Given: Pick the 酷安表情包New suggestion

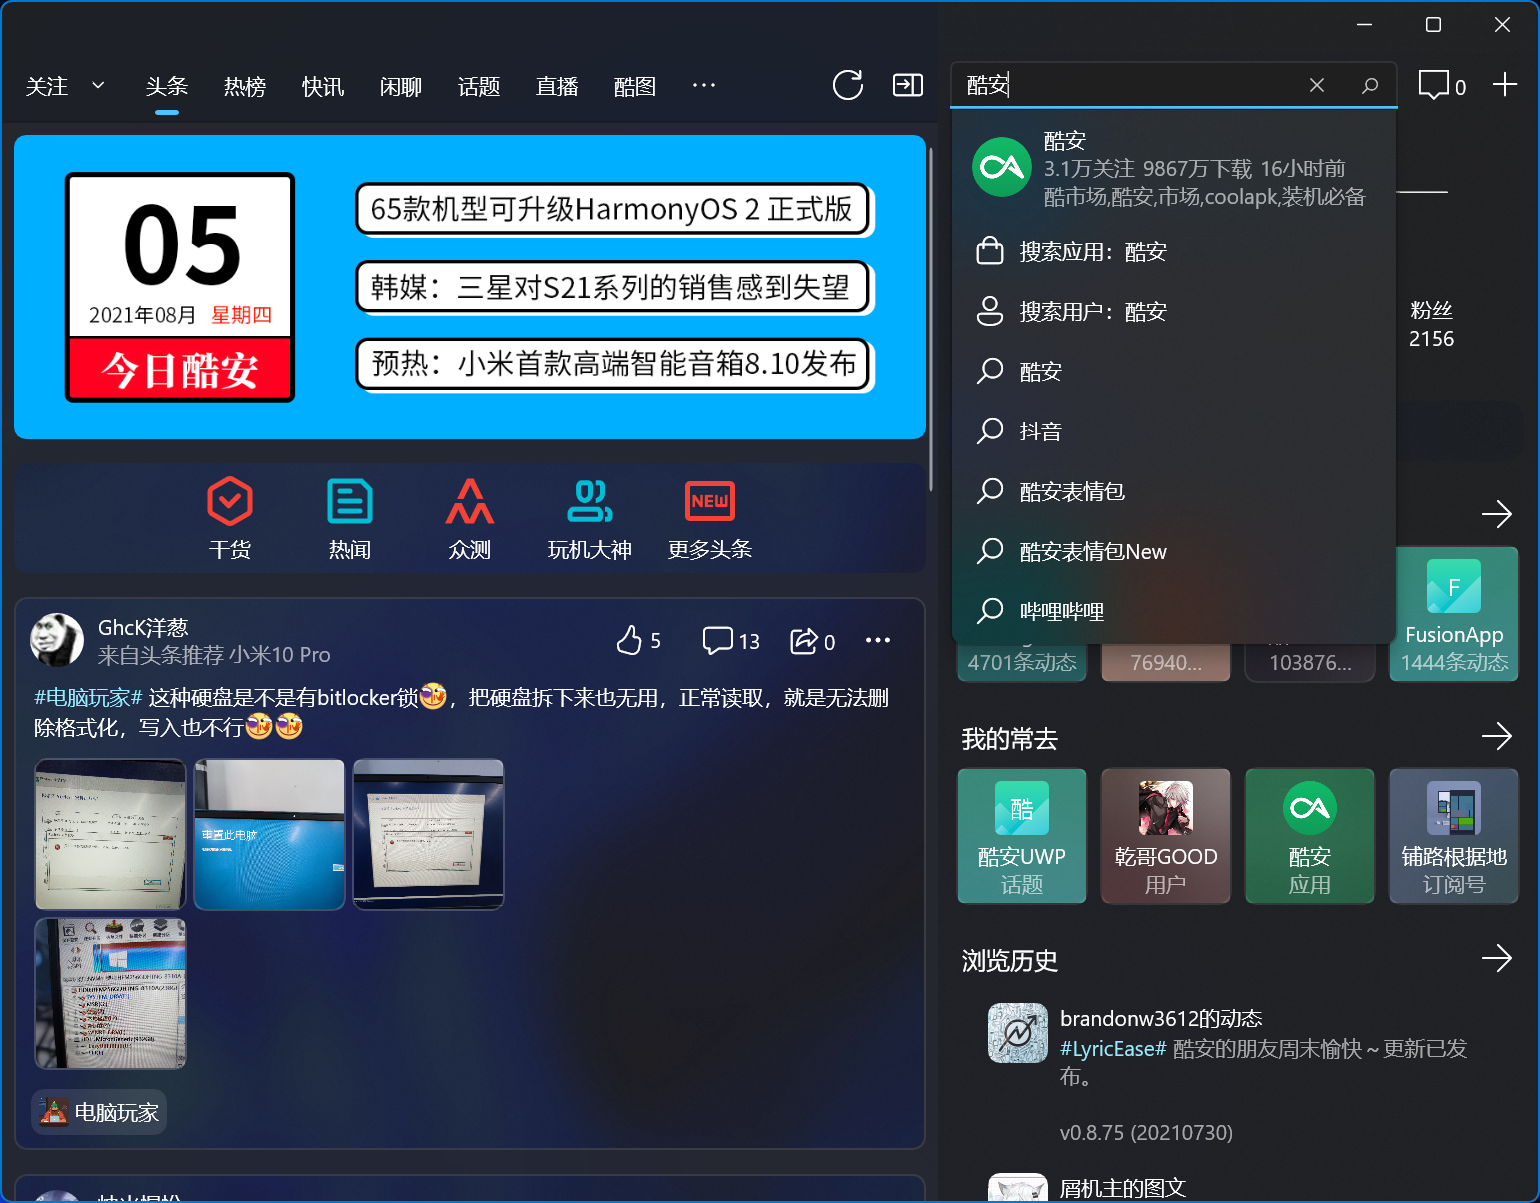Looking at the screenshot, I should pyautogui.click(x=1174, y=551).
